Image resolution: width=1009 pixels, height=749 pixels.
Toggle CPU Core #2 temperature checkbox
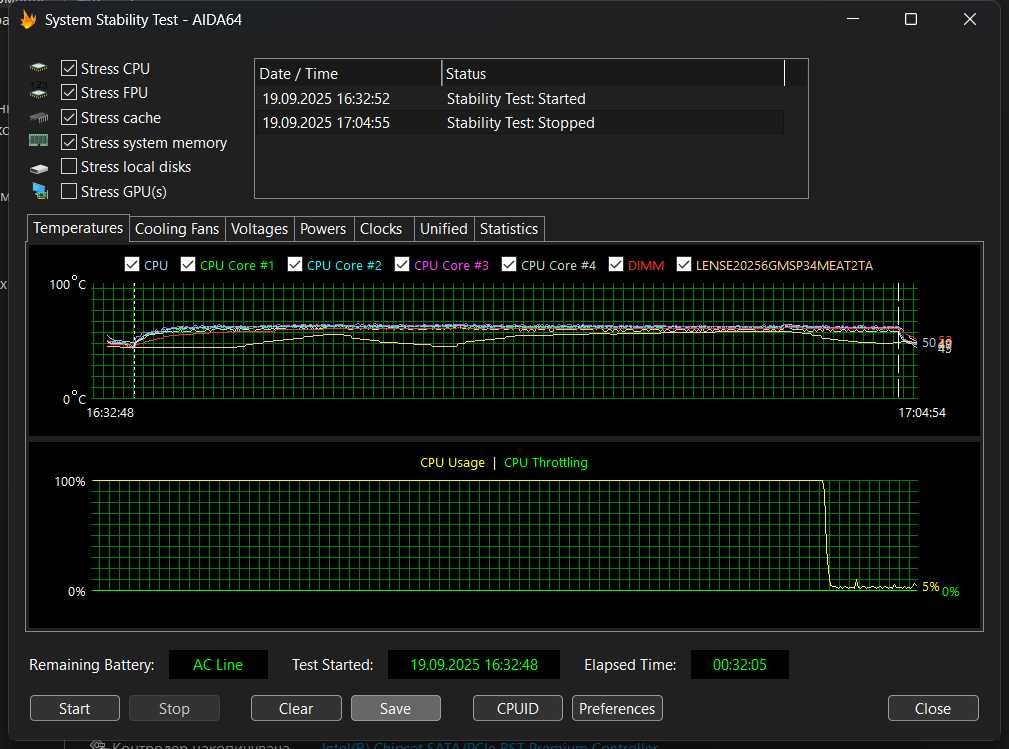(x=295, y=264)
